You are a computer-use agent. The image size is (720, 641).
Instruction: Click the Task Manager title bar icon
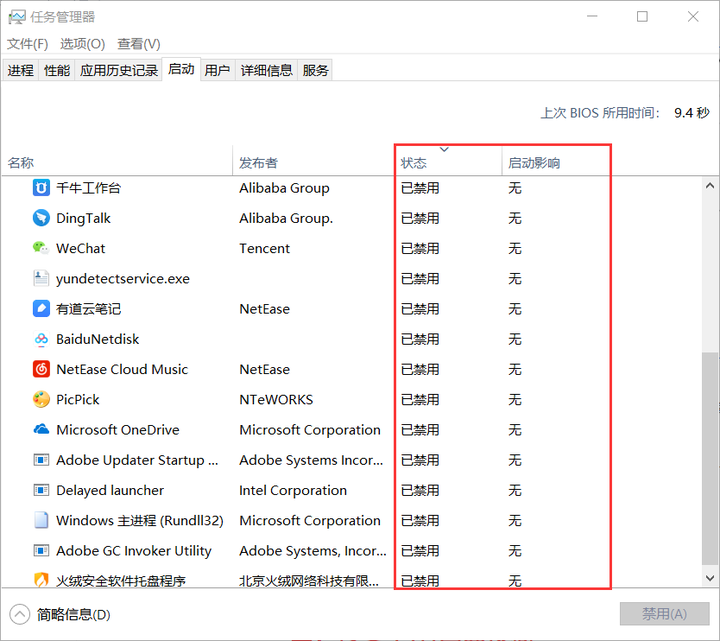(17, 17)
